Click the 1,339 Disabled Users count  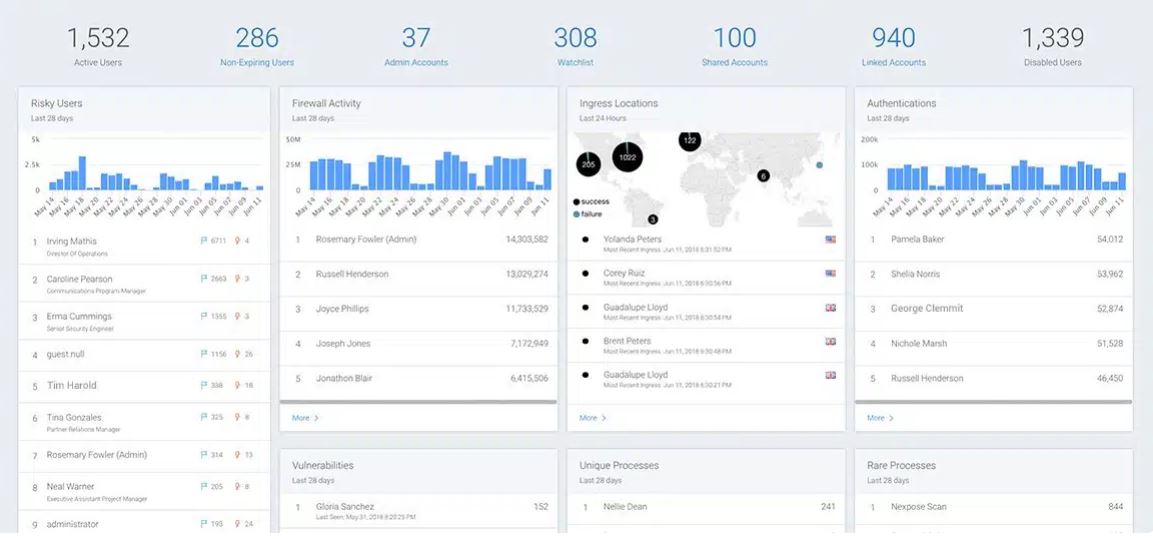1052,38
